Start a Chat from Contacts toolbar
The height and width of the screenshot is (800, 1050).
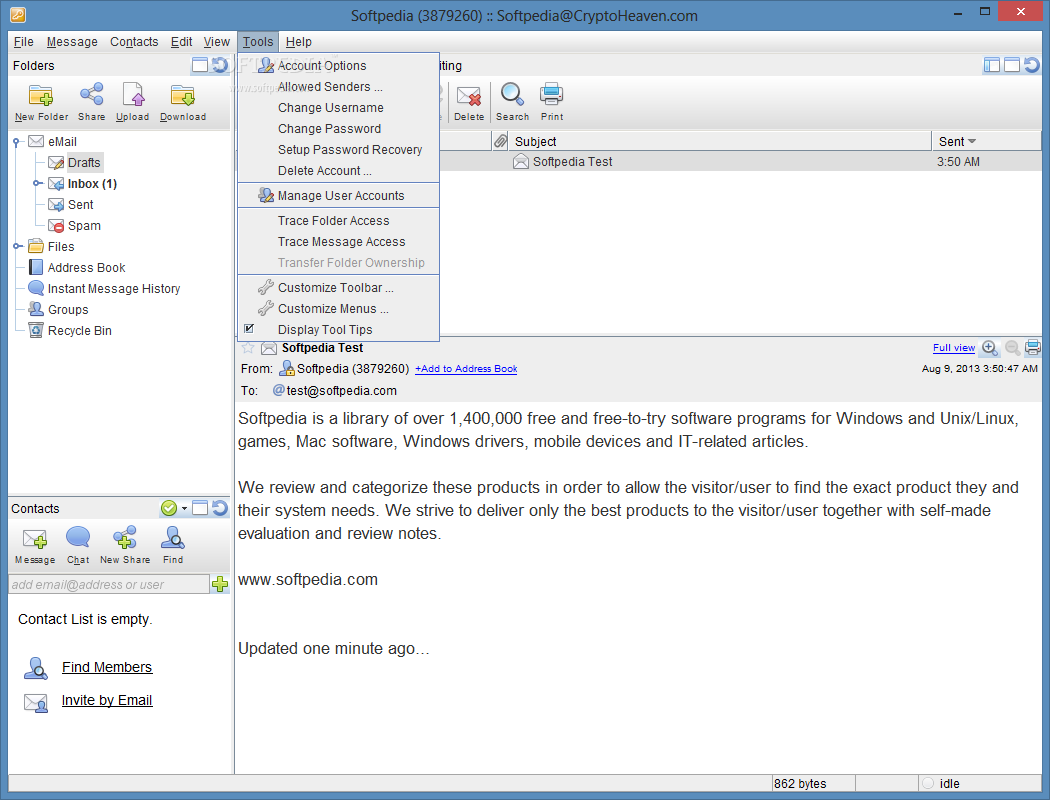coord(78,538)
